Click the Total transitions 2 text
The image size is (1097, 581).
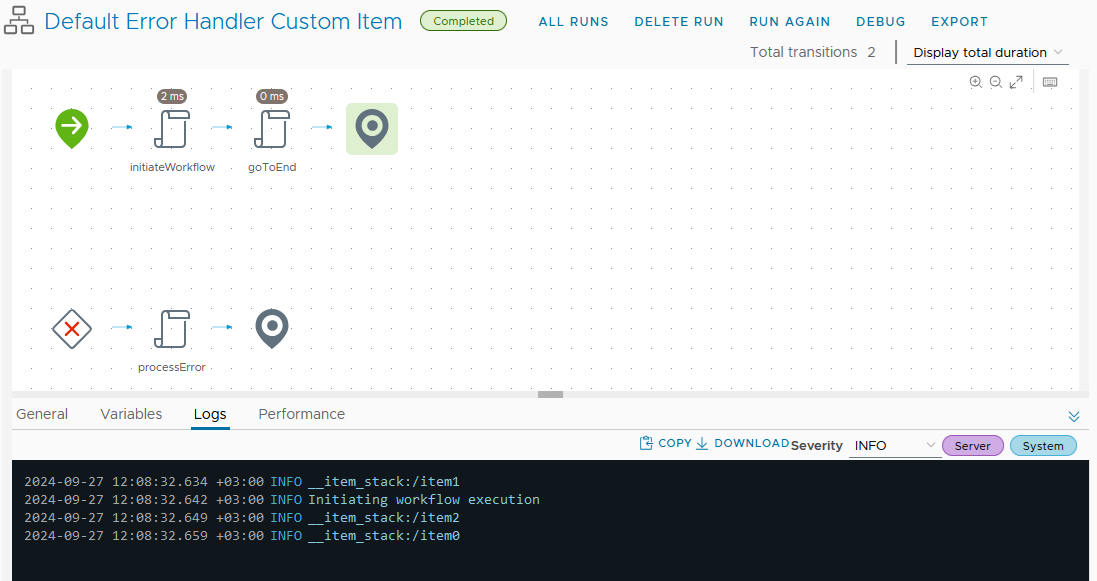pyautogui.click(x=812, y=52)
